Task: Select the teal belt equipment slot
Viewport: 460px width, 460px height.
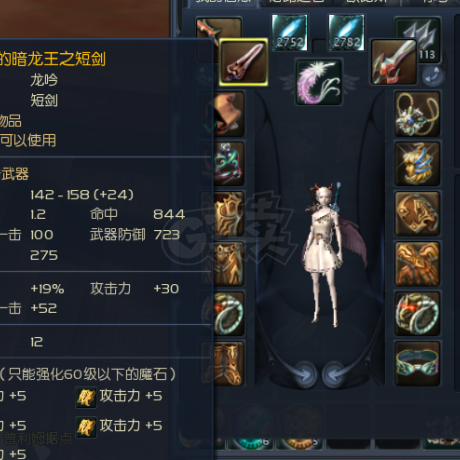Action: 417,363
